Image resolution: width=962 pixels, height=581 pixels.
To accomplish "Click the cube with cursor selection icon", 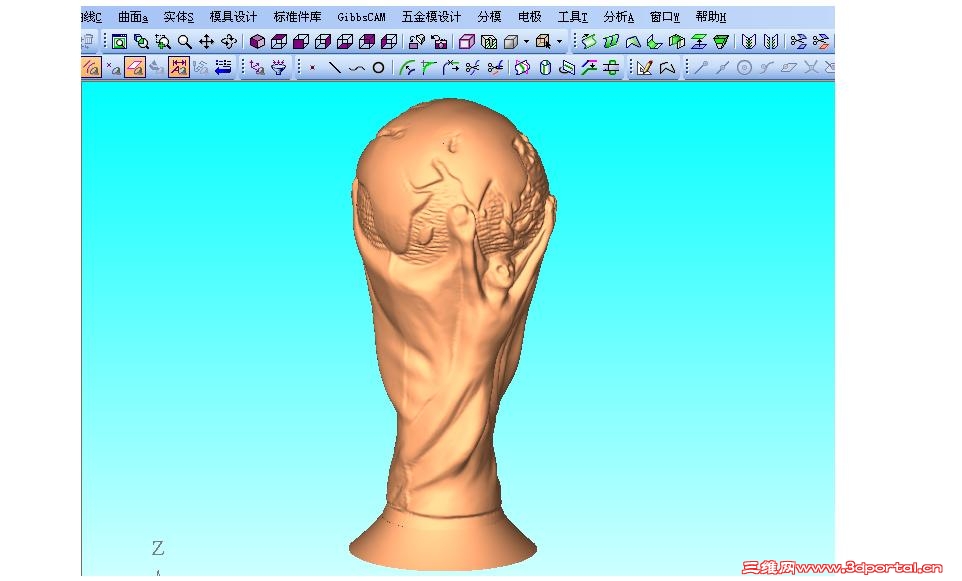I will click(543, 42).
